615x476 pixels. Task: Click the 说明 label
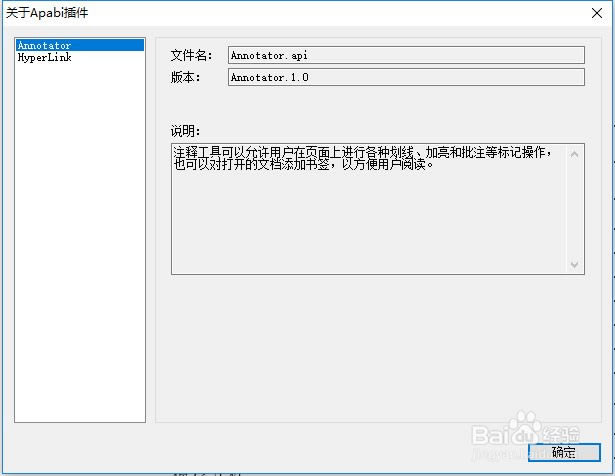186,131
